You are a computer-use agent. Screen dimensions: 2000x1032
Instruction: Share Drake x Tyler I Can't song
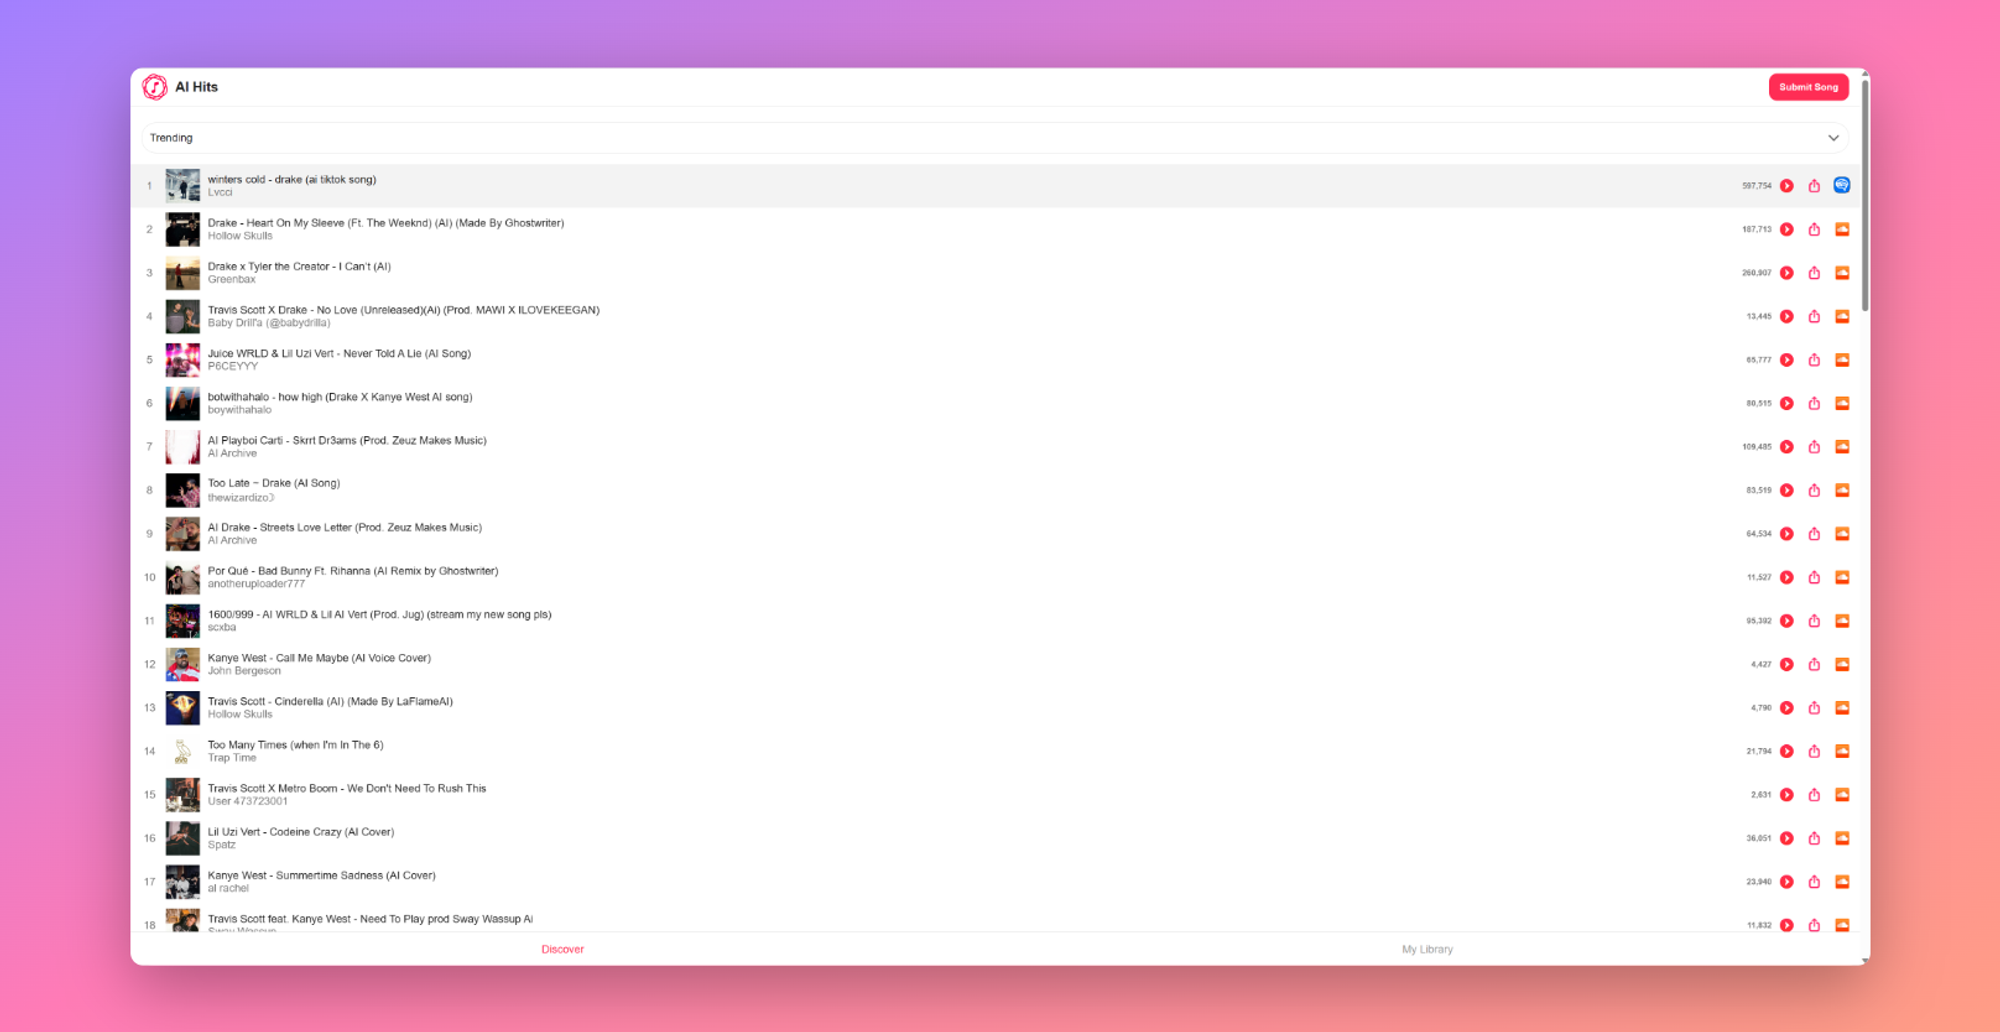pyautogui.click(x=1814, y=273)
